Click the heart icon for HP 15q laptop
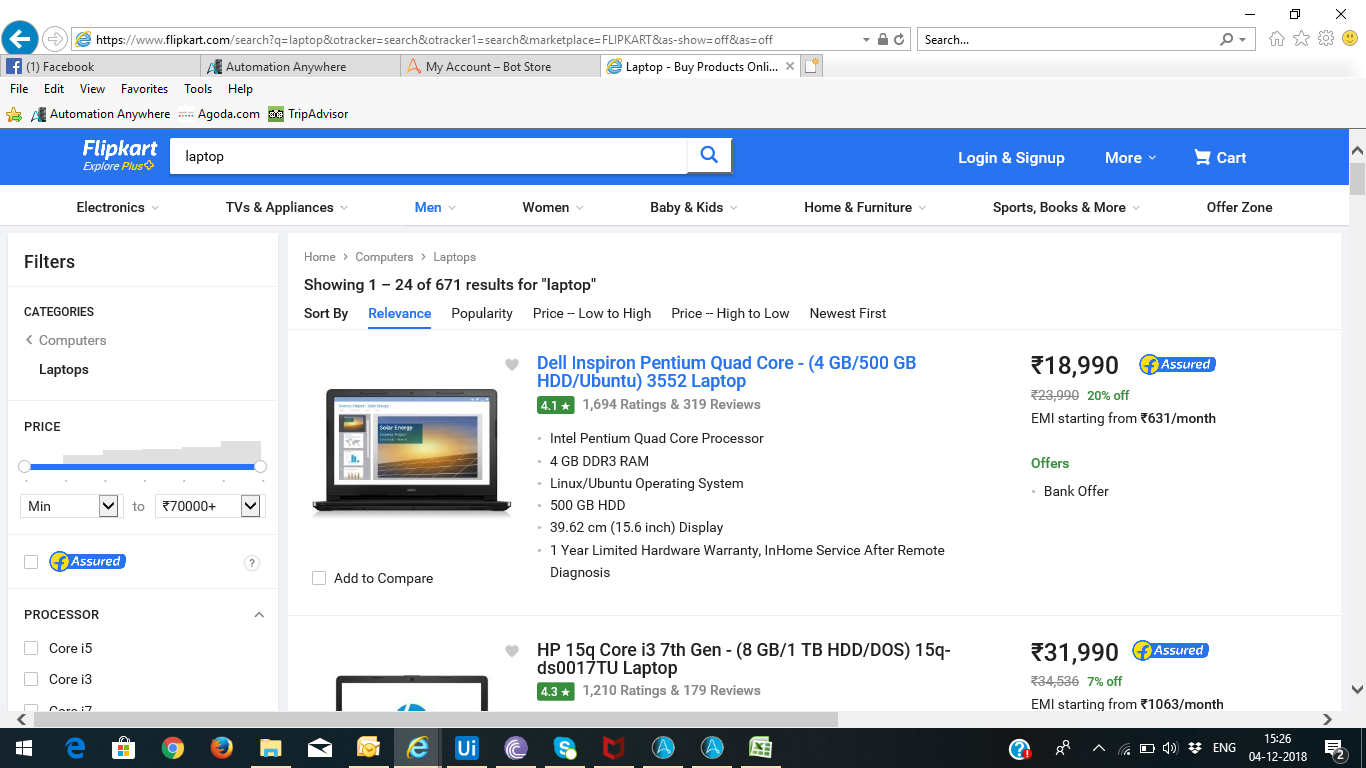Image resolution: width=1366 pixels, height=768 pixels. tap(512, 651)
